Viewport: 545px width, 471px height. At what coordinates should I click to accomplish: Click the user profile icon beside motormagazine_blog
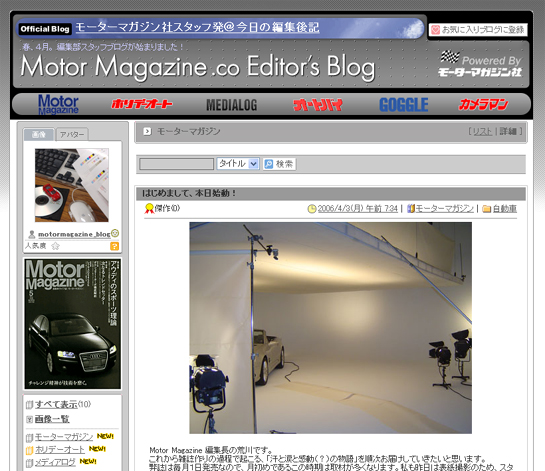pyautogui.click(x=32, y=234)
